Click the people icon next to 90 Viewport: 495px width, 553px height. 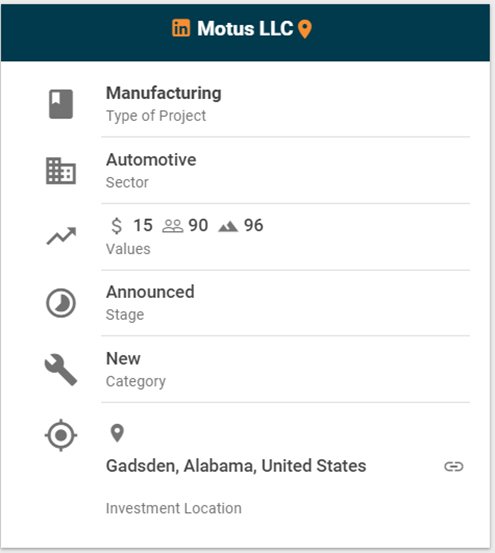[x=172, y=226]
